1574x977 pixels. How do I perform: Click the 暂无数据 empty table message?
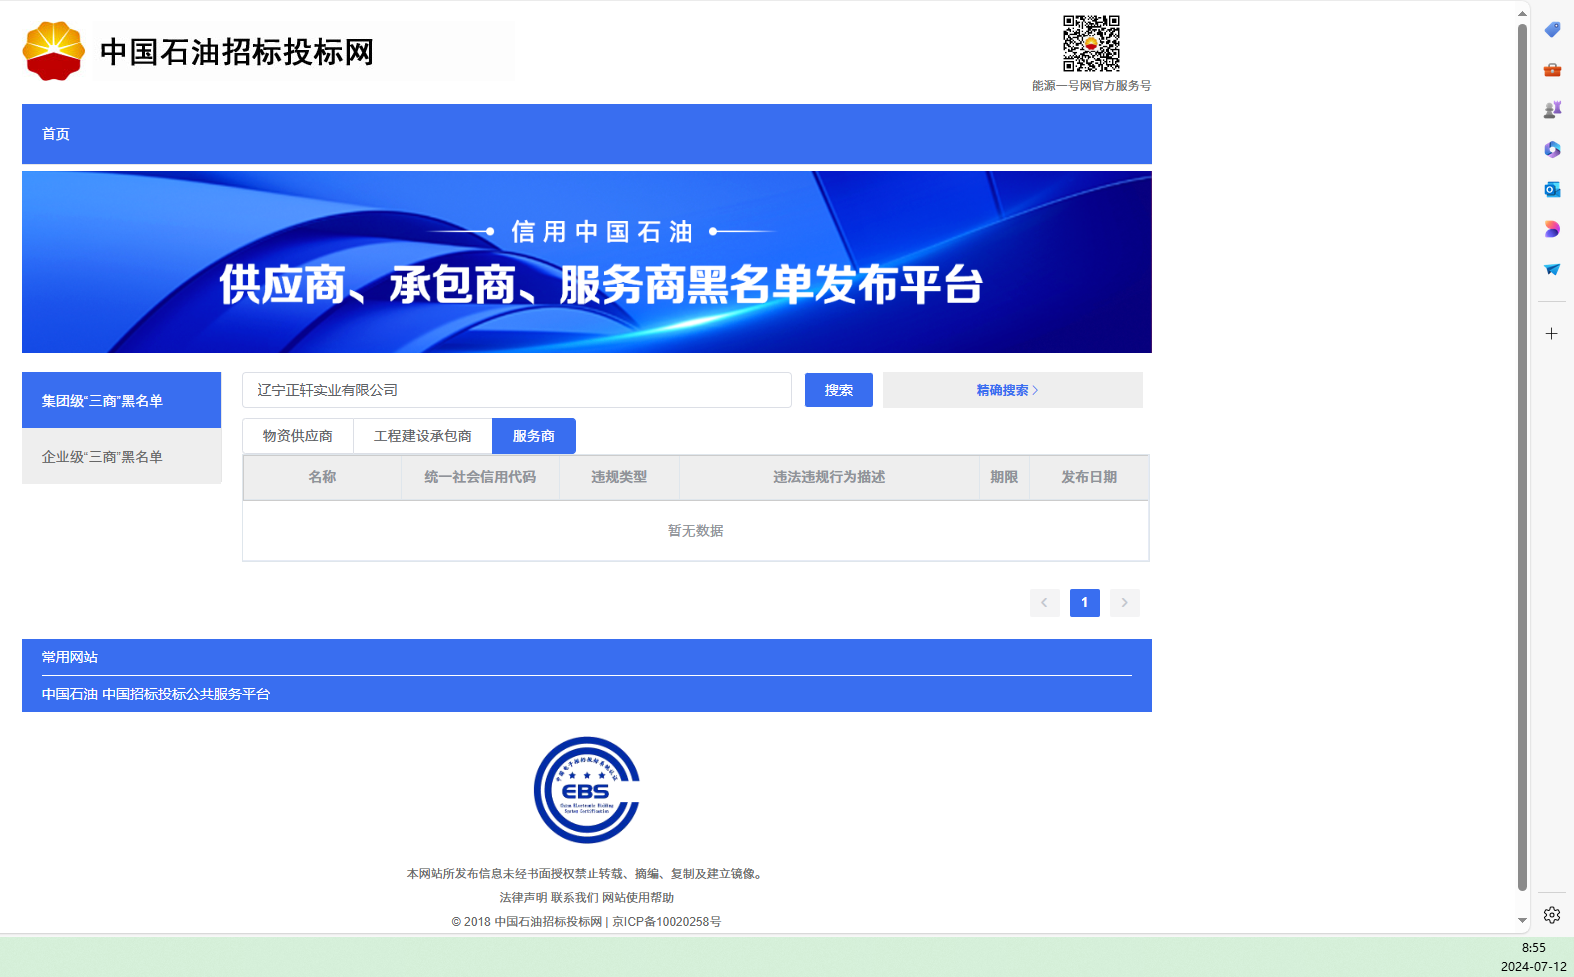pyautogui.click(x=696, y=531)
